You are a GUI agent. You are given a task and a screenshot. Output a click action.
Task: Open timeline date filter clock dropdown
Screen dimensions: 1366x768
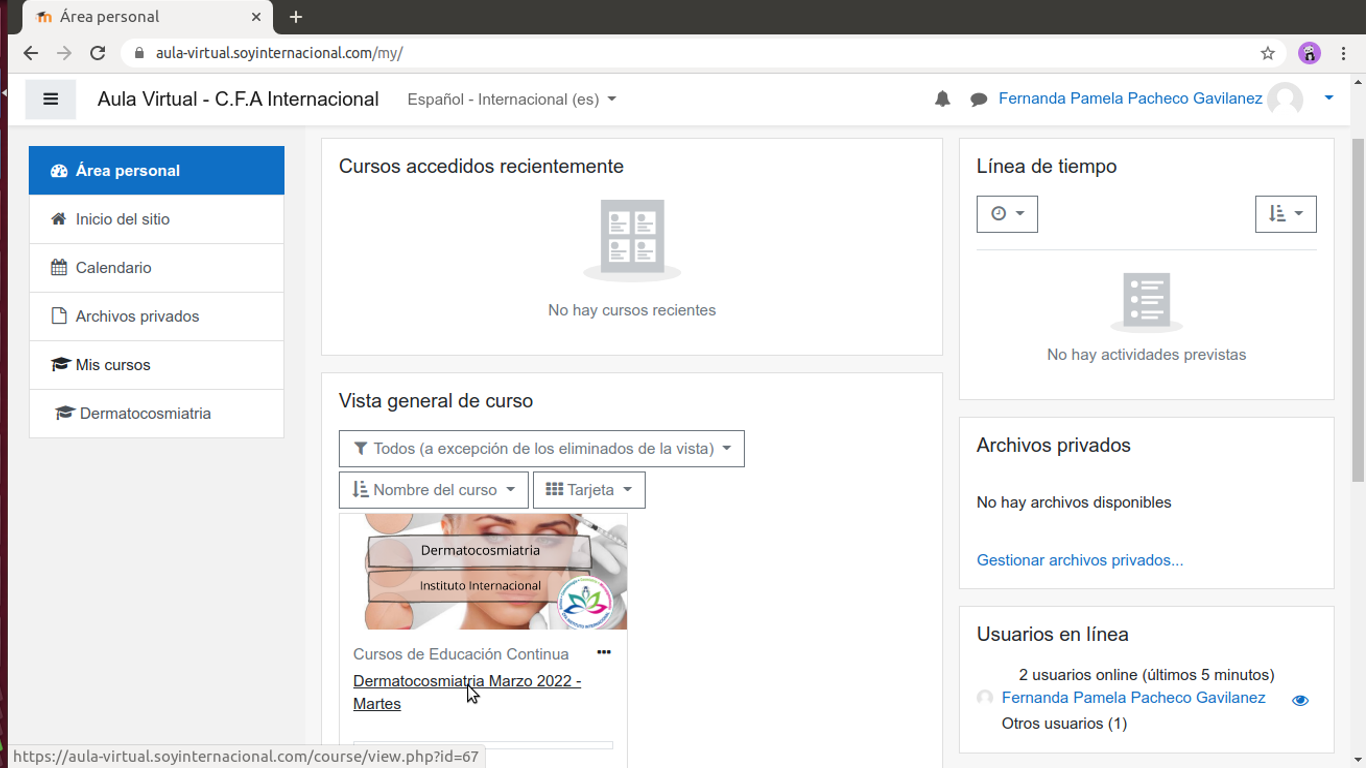point(1006,214)
